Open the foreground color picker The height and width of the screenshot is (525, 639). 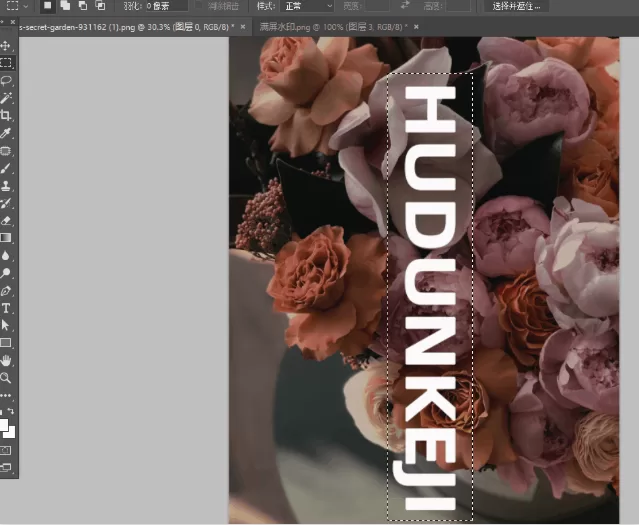[x=3, y=424]
